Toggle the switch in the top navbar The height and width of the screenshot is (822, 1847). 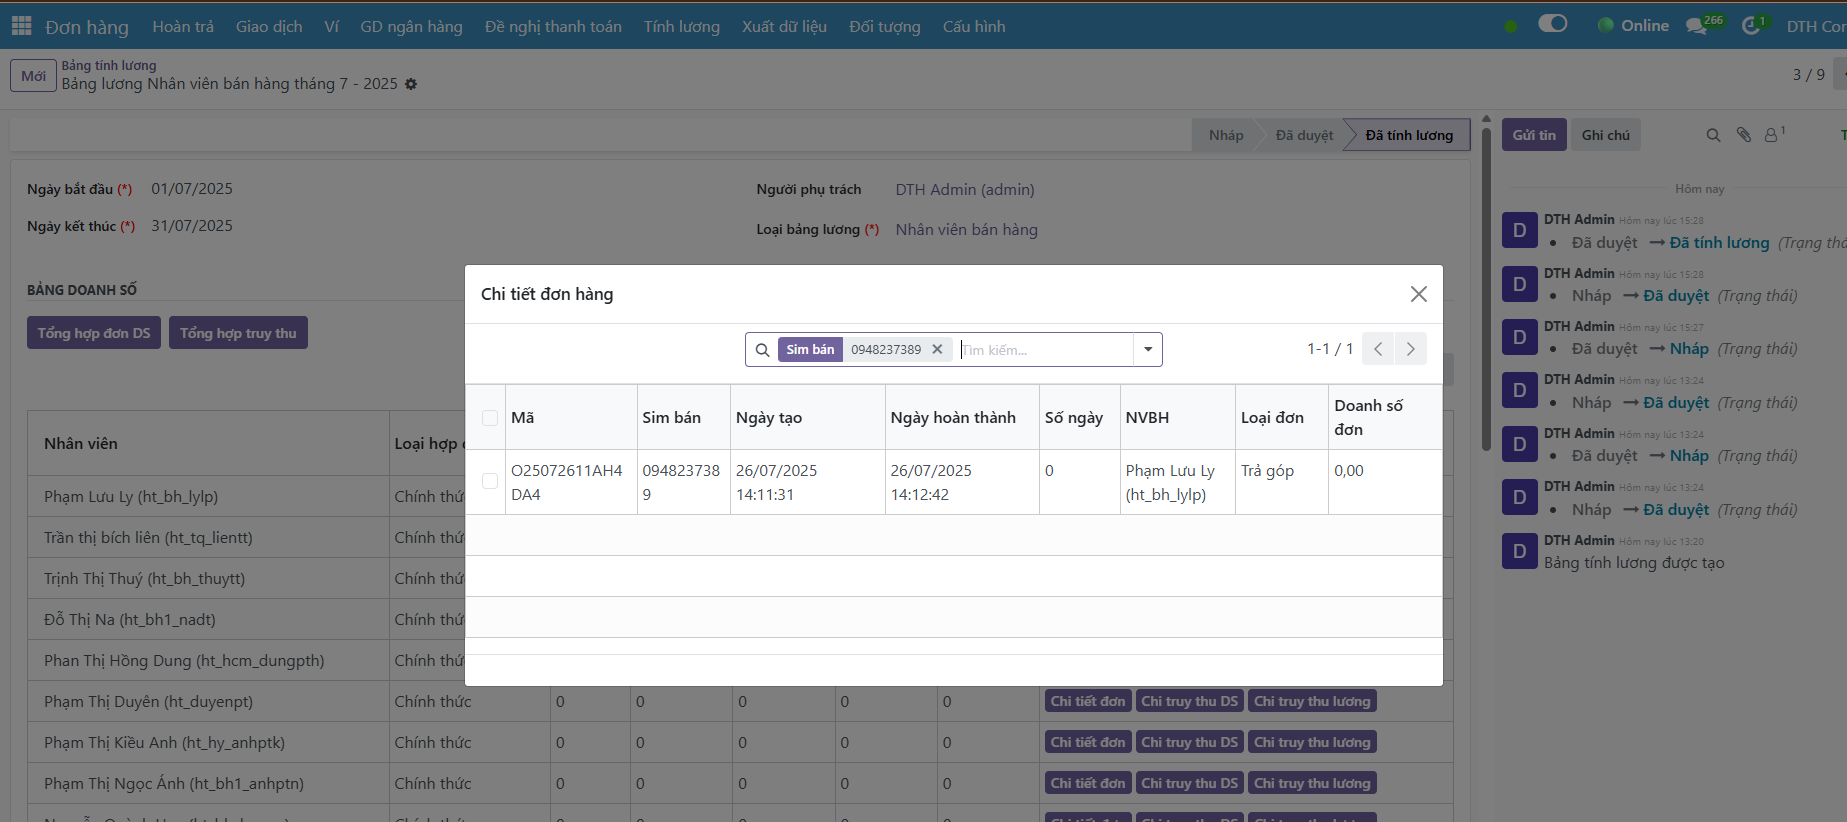click(x=1552, y=24)
